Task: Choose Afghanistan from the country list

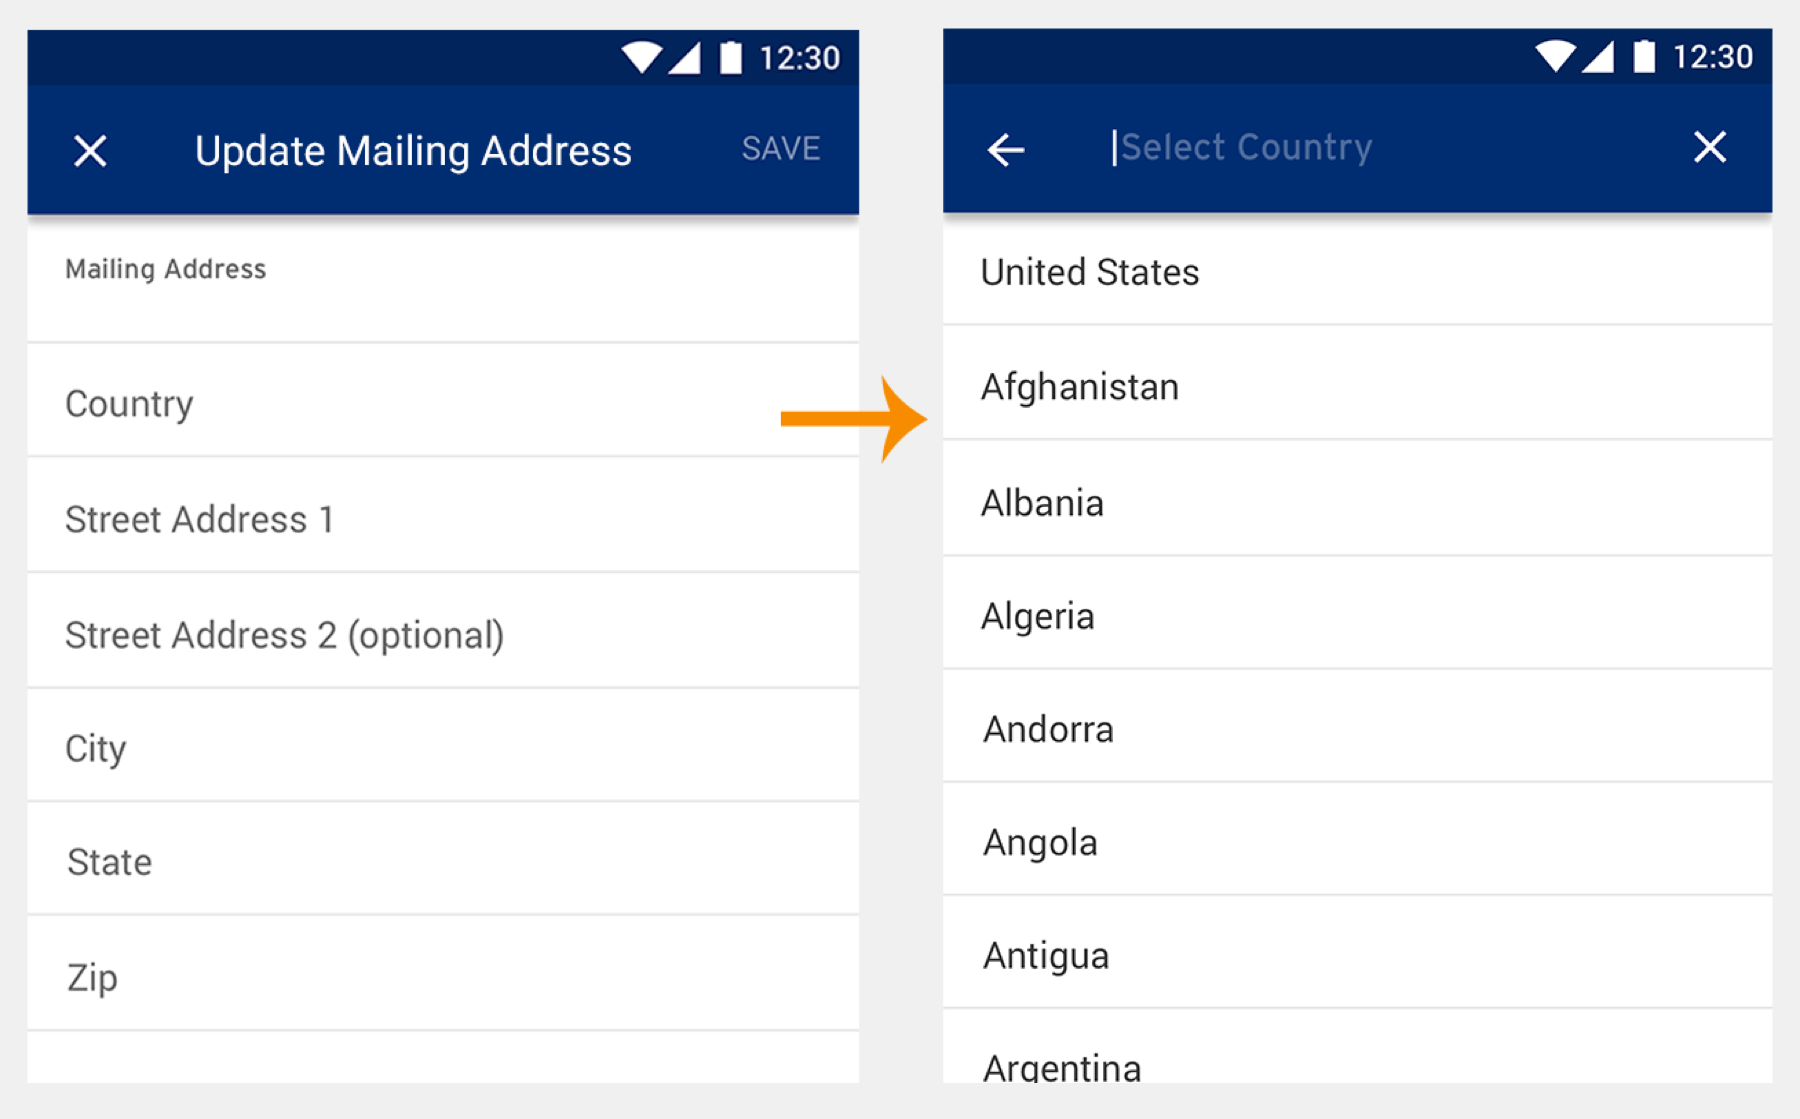Action: (x=1356, y=386)
